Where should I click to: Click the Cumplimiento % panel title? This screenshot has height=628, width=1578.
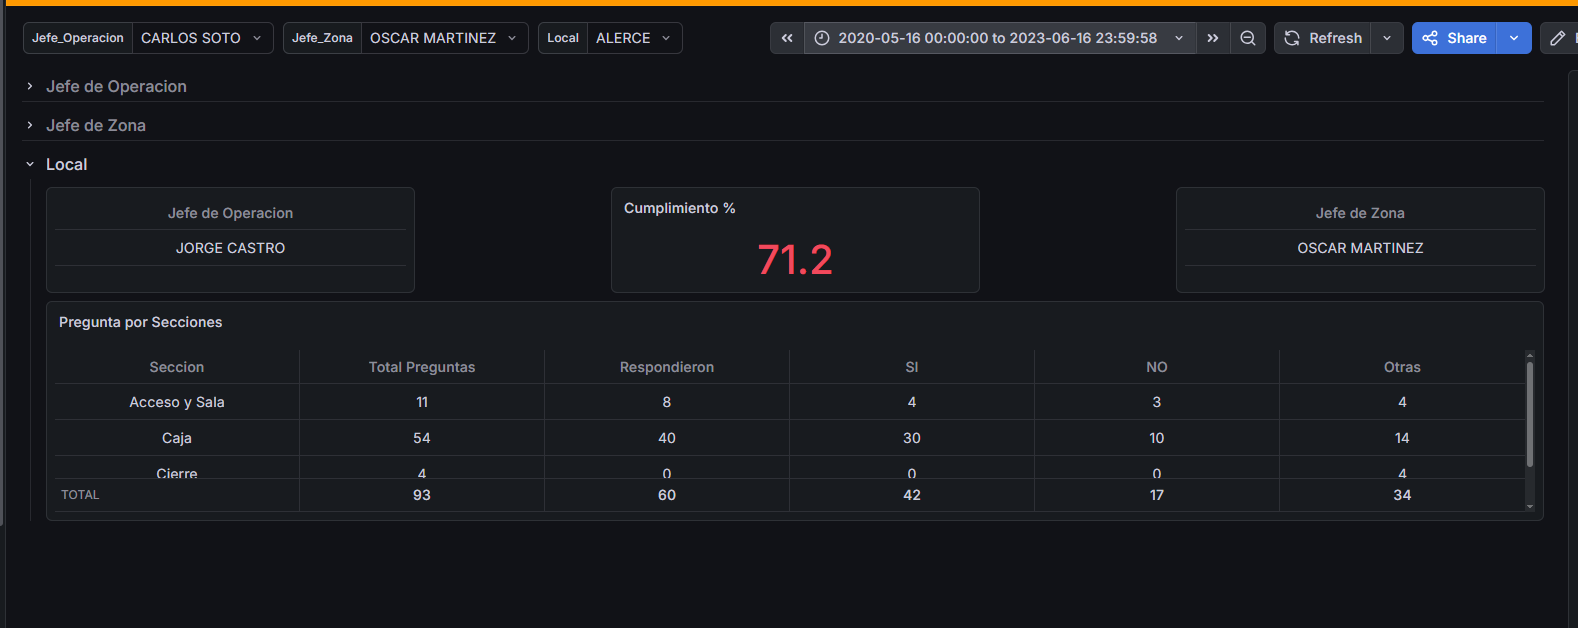point(680,208)
